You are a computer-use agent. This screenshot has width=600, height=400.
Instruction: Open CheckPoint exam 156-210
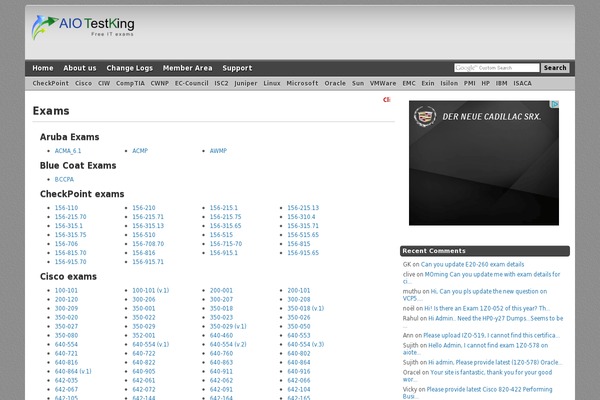[144, 208]
